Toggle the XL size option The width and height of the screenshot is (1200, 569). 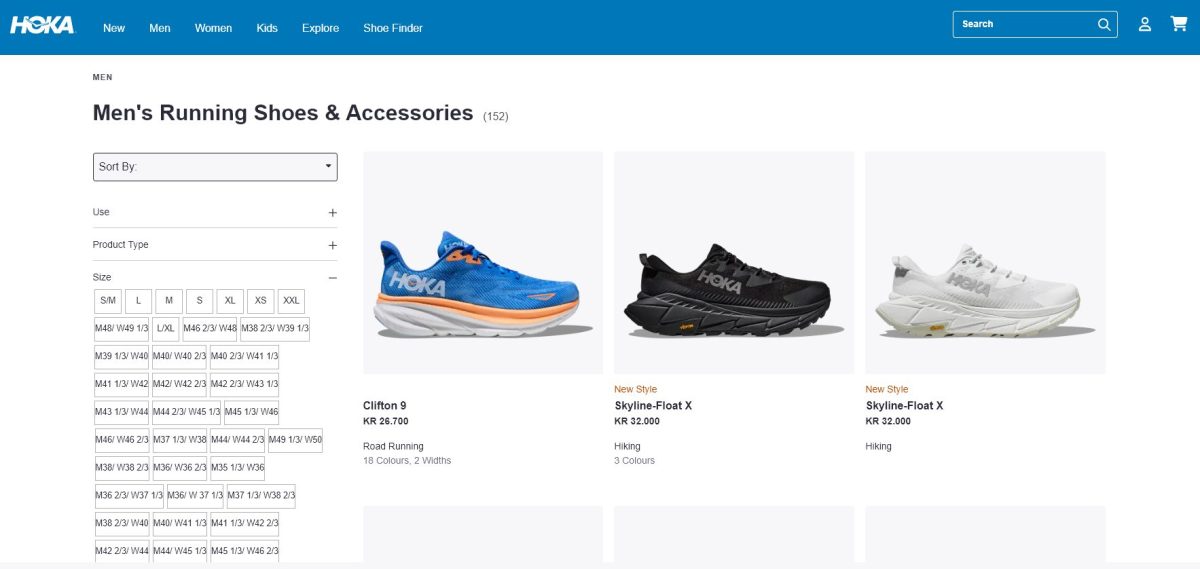(x=230, y=301)
